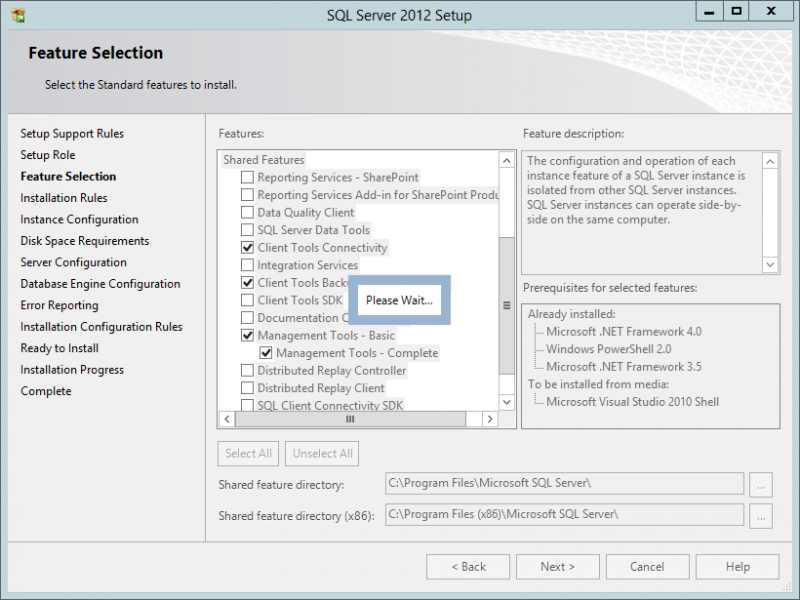Screen dimensions: 800x600
Task: Click the Shared feature directory (x86) field
Action: pos(564,514)
